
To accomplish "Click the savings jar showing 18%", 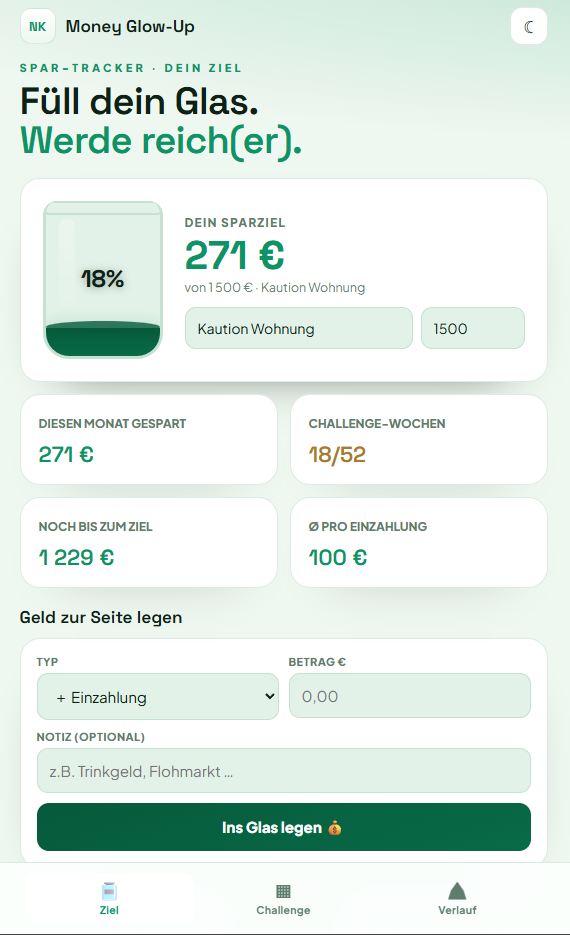I will pos(103,279).
